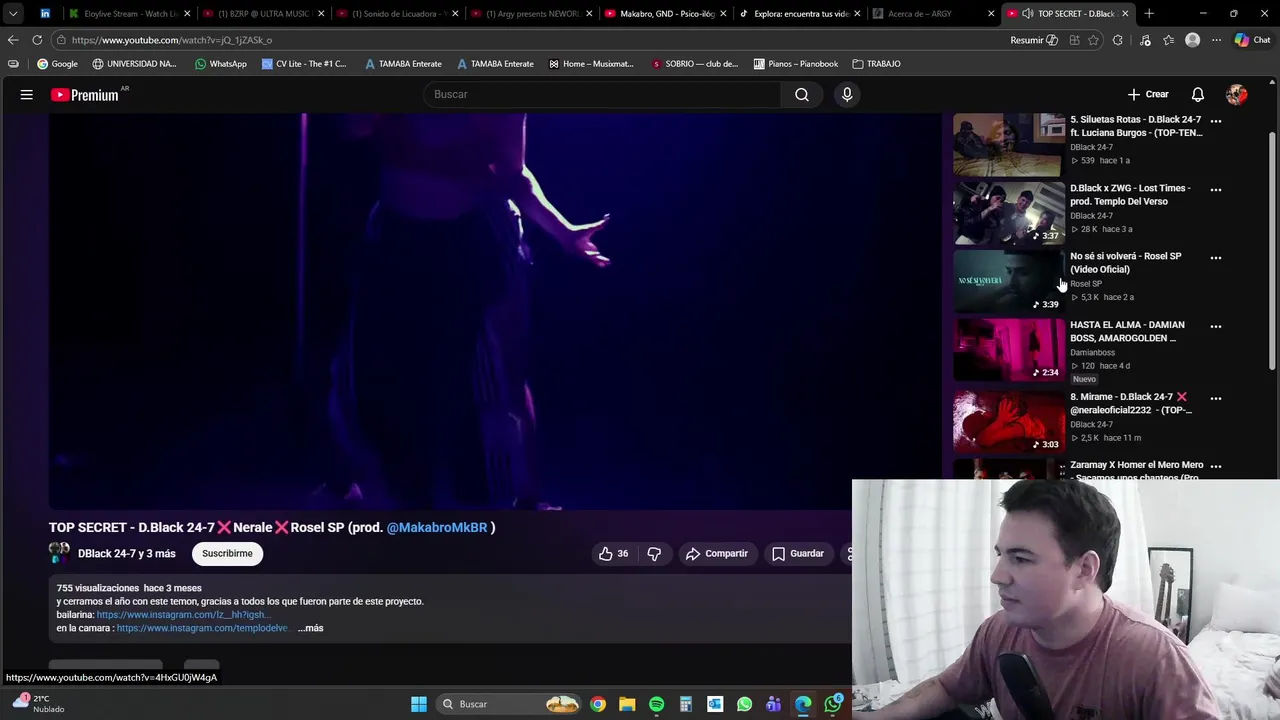Image resolution: width=1280 pixels, height=720 pixels.
Task: Open HASTA EL ALMA video thumbnail
Action: (x=1008, y=349)
